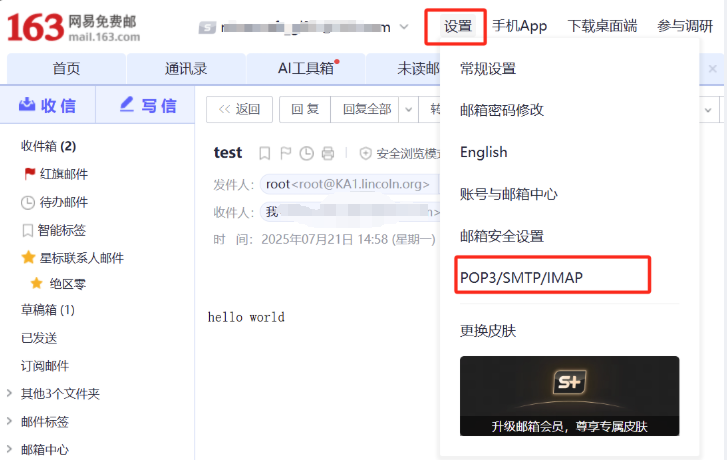Screen dimensions: 727x460
Task: Open the dropdown arrow next to 回复全部
Action: [x=408, y=110]
